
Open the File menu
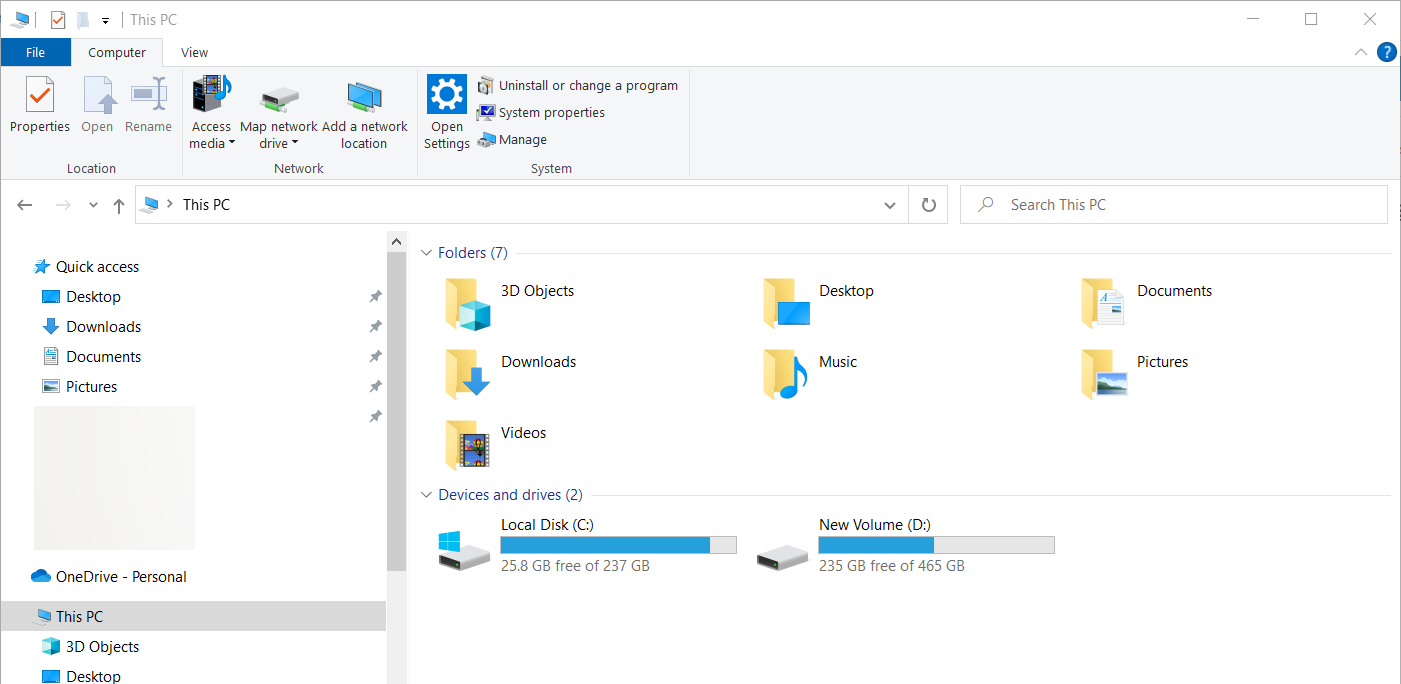(35, 52)
